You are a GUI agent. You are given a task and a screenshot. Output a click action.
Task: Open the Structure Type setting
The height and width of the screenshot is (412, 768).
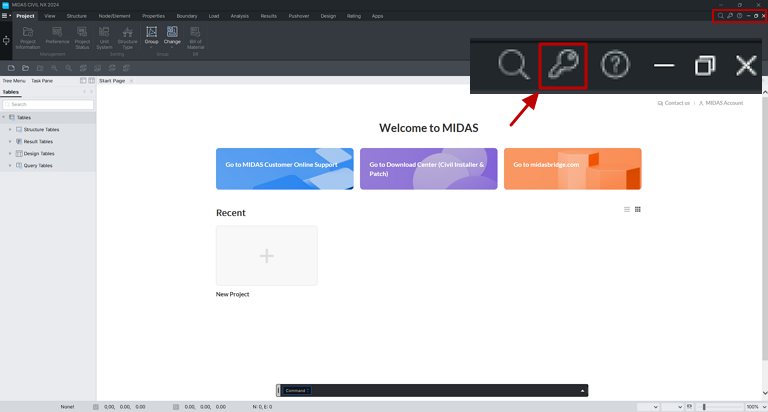[x=127, y=38]
